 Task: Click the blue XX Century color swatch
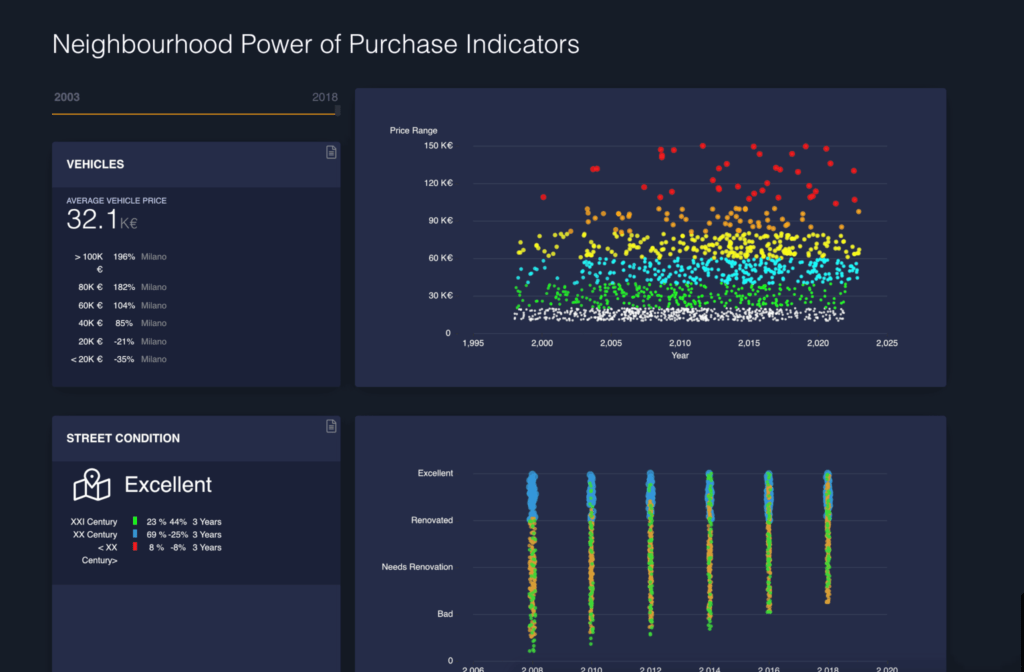pos(134,535)
